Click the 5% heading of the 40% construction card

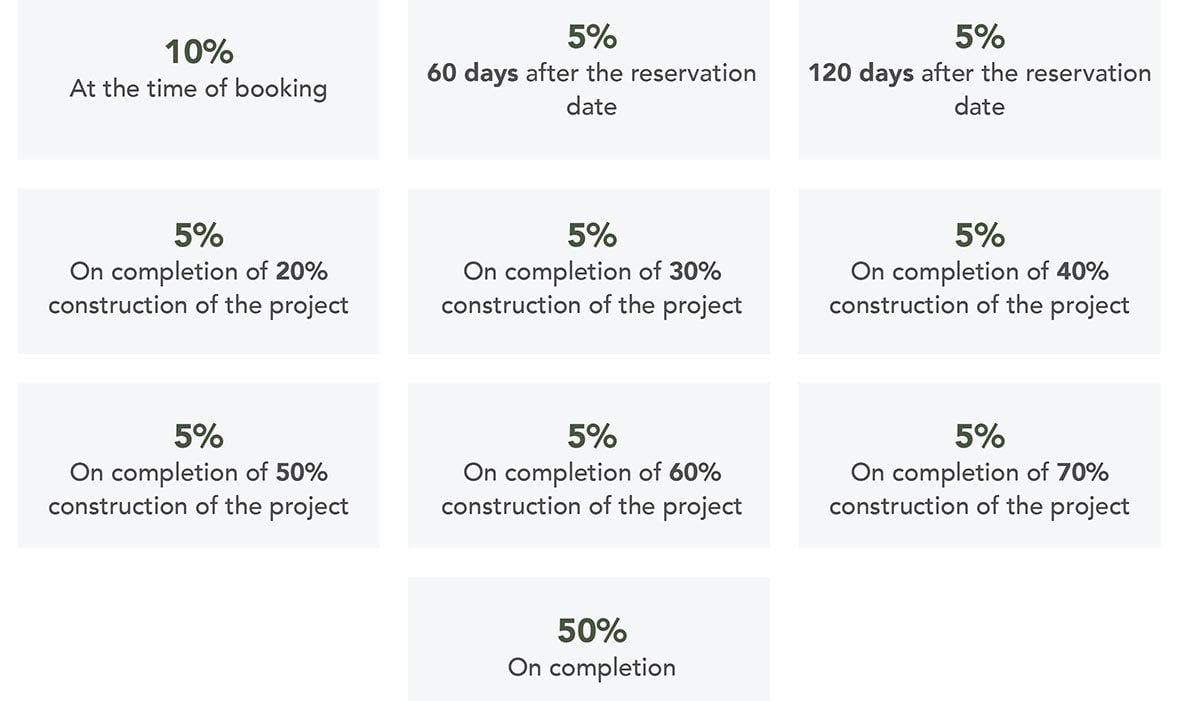click(x=979, y=236)
